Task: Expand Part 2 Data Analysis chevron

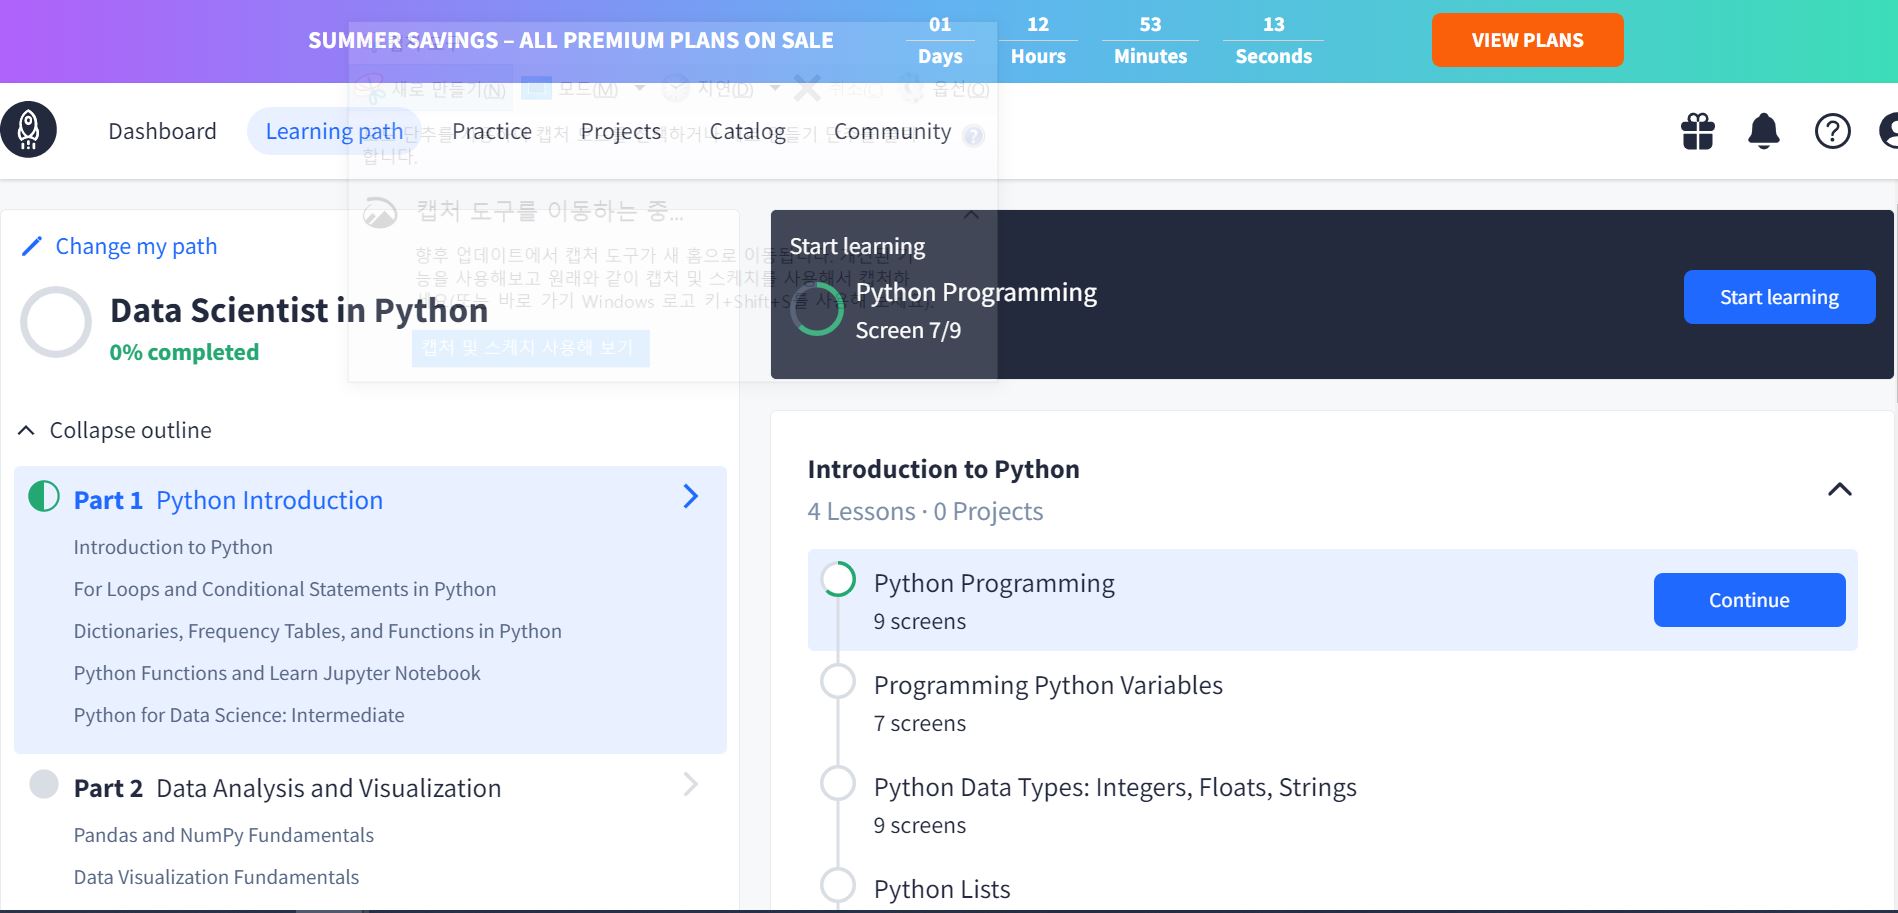Action: tap(691, 784)
